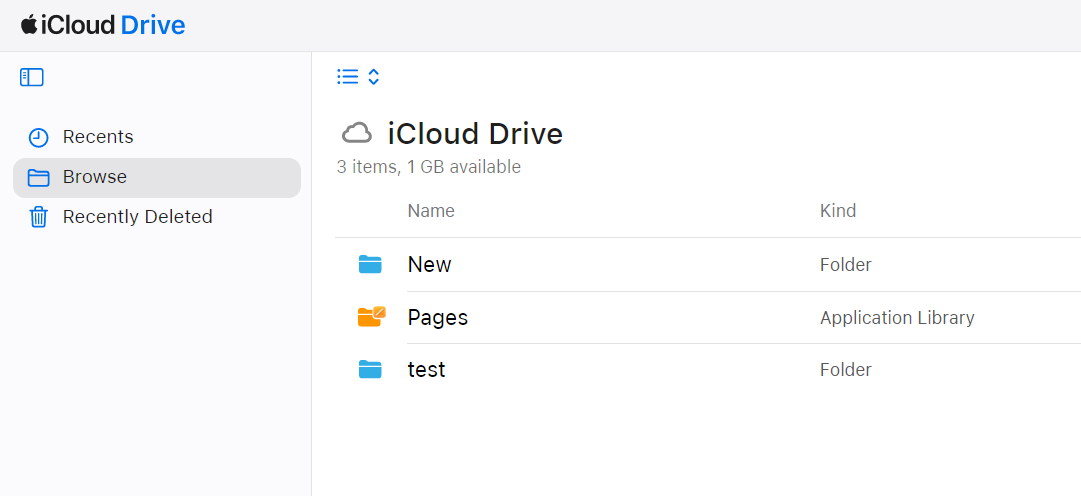Click the blue folder icon for New
The height and width of the screenshot is (496, 1081).
coord(370,265)
